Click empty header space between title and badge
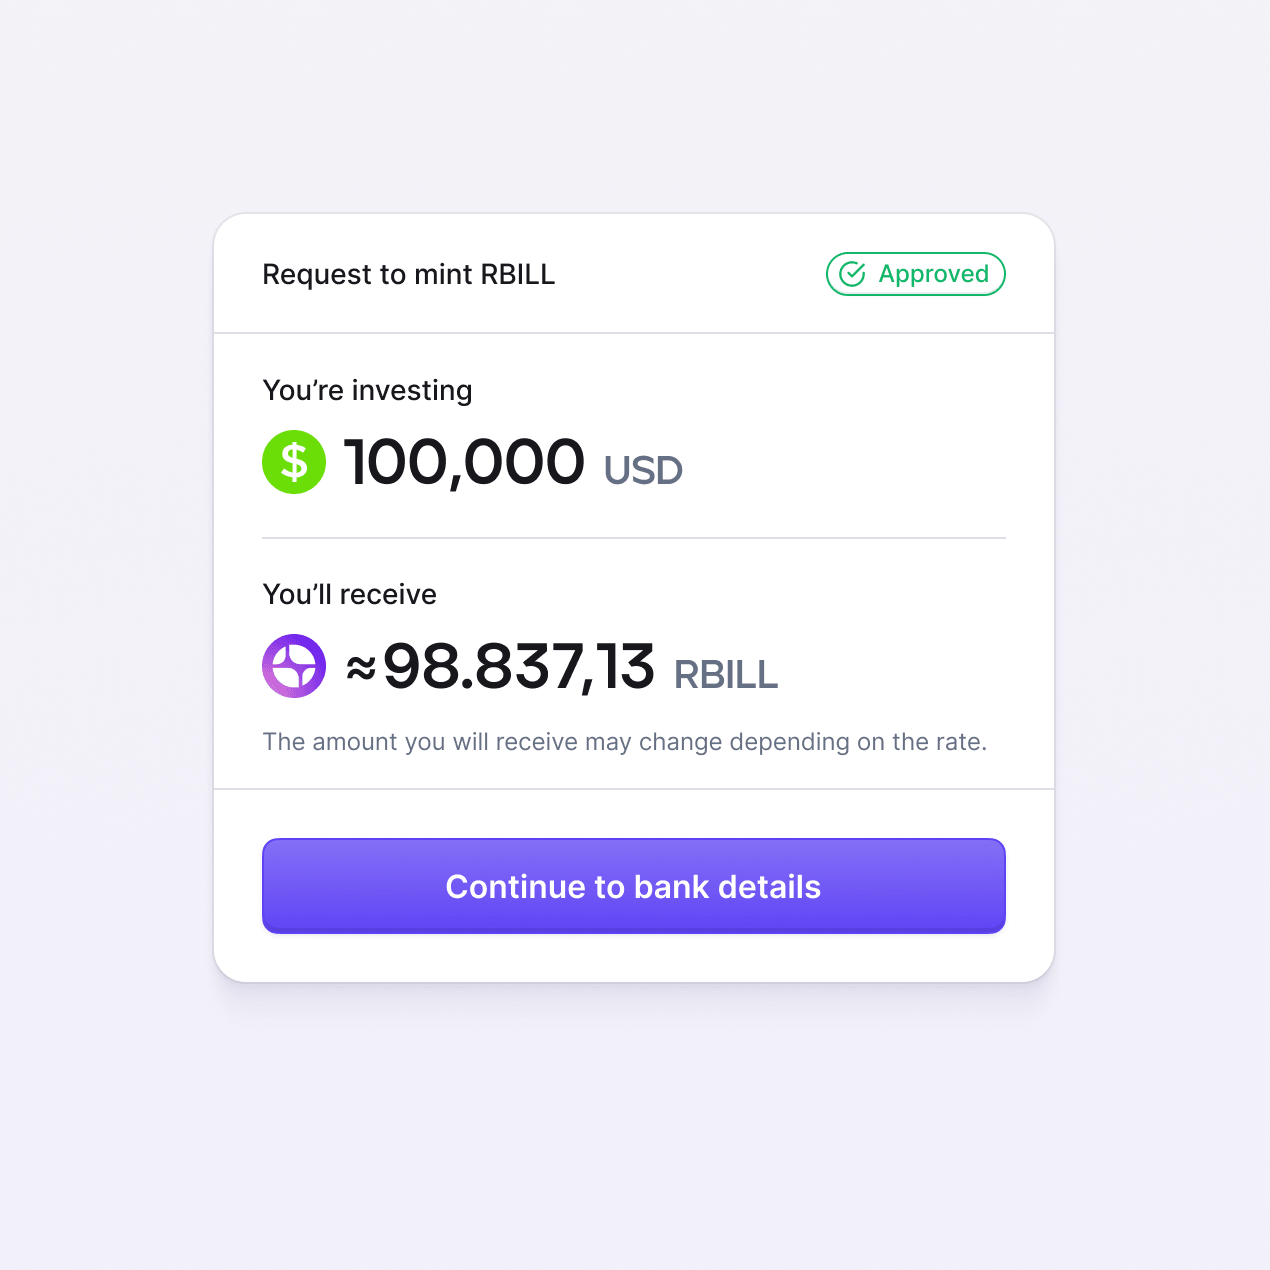Image resolution: width=1270 pixels, height=1270 pixels. tap(690, 274)
